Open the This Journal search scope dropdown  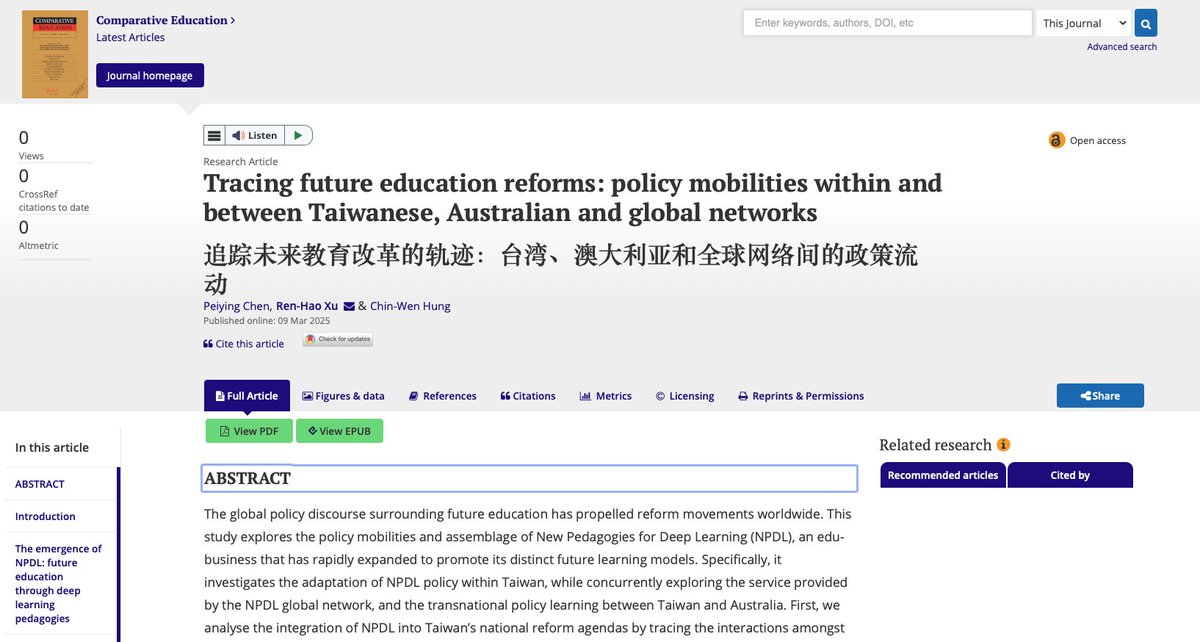click(x=1083, y=23)
